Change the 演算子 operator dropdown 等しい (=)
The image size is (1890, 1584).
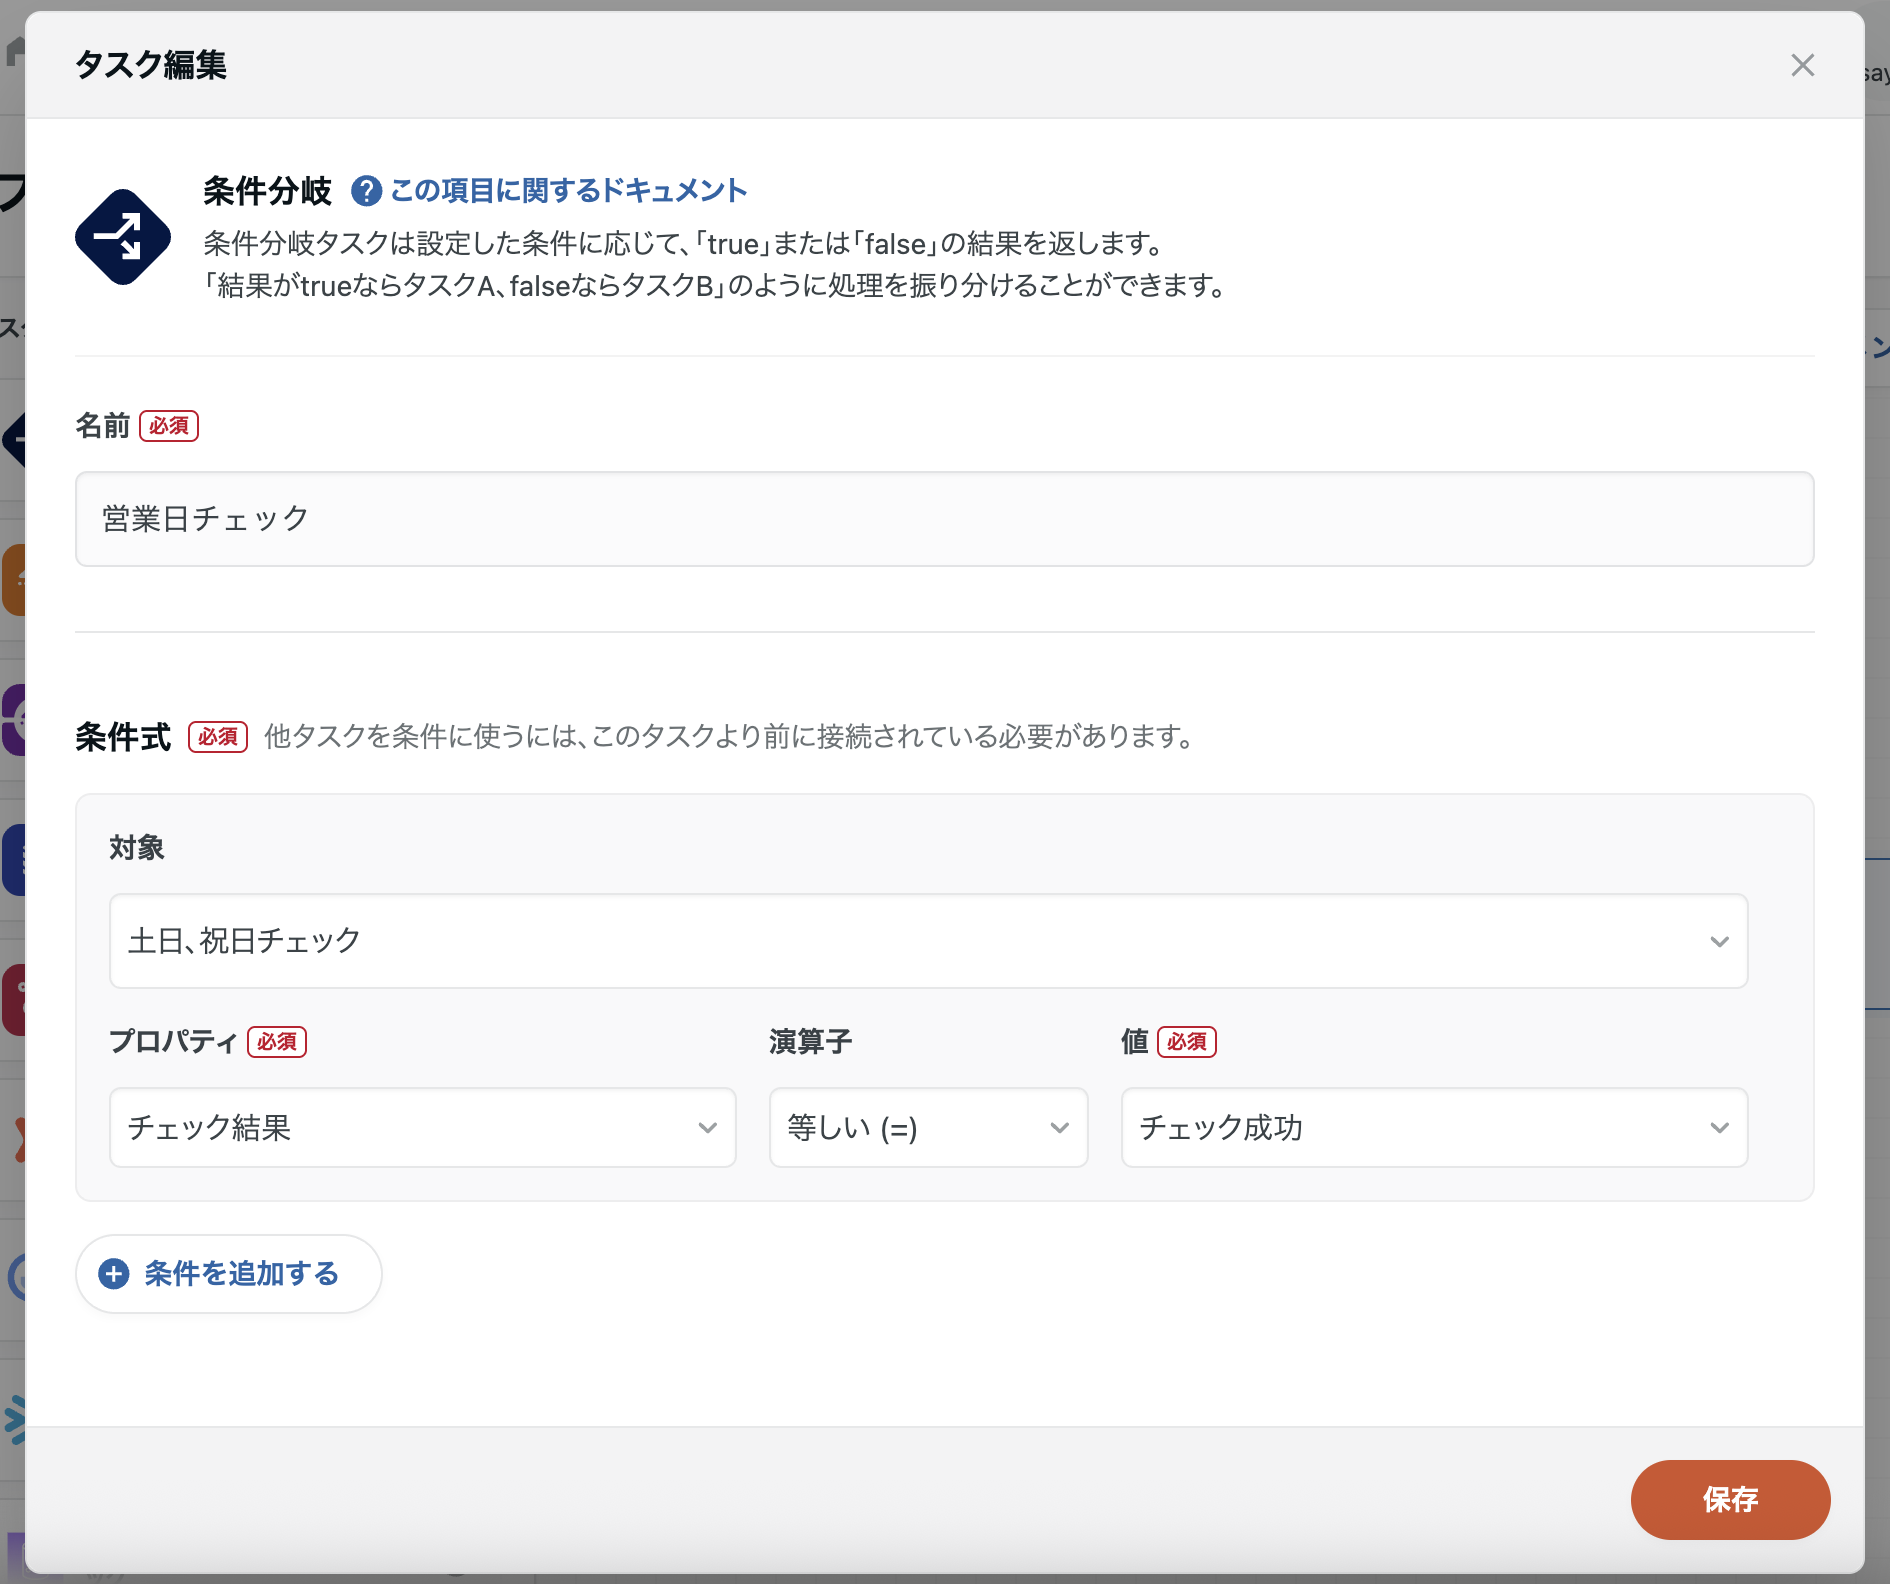[x=927, y=1128]
